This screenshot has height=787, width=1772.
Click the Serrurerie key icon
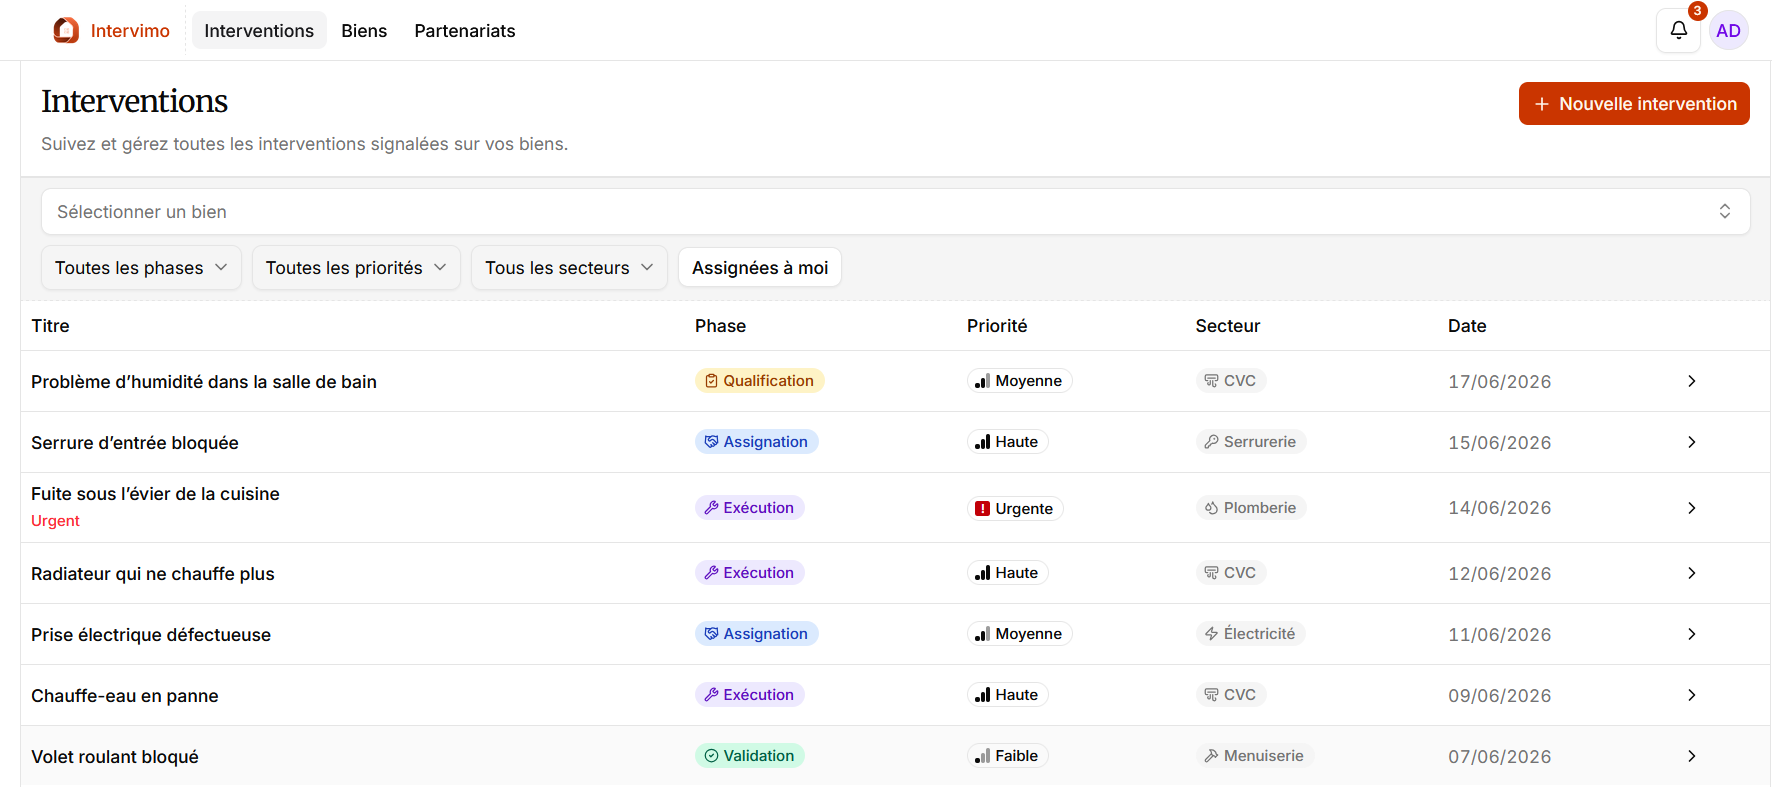pos(1211,442)
